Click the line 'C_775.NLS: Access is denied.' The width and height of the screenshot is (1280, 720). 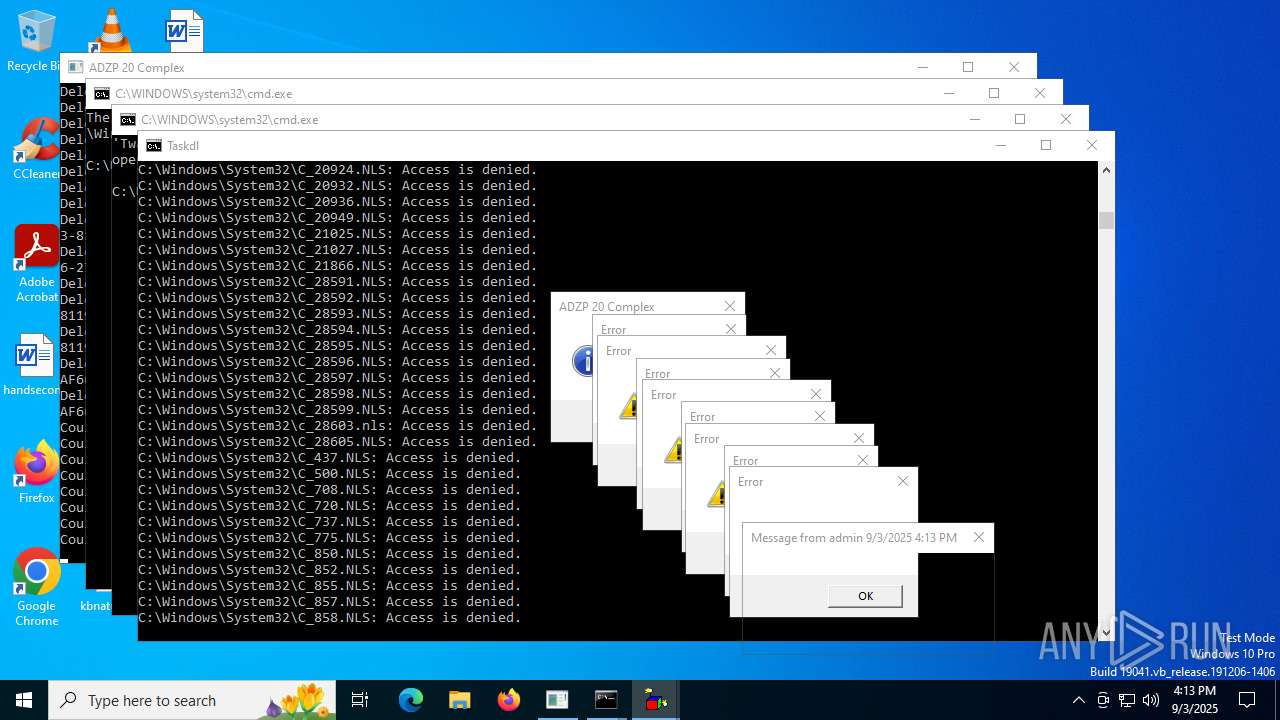(x=330, y=538)
